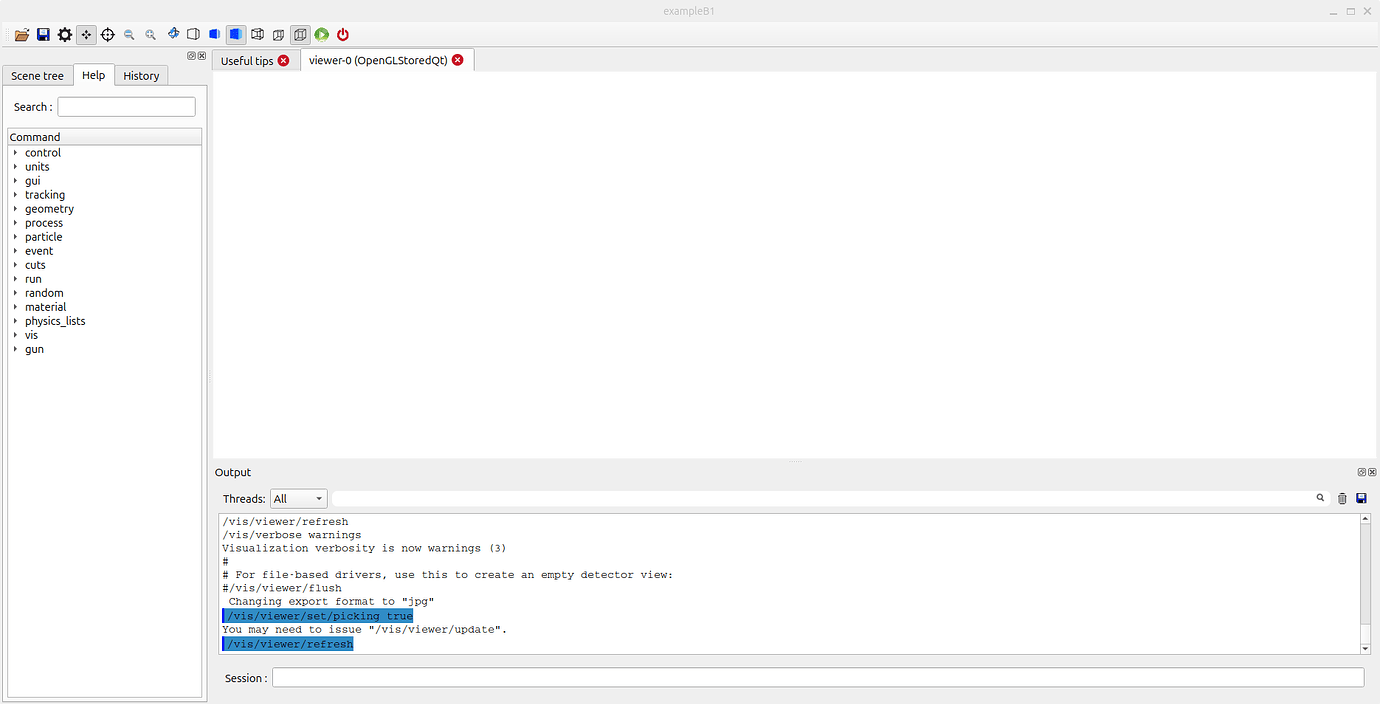
Task: Save the output log to a file
Action: pos(1361,498)
